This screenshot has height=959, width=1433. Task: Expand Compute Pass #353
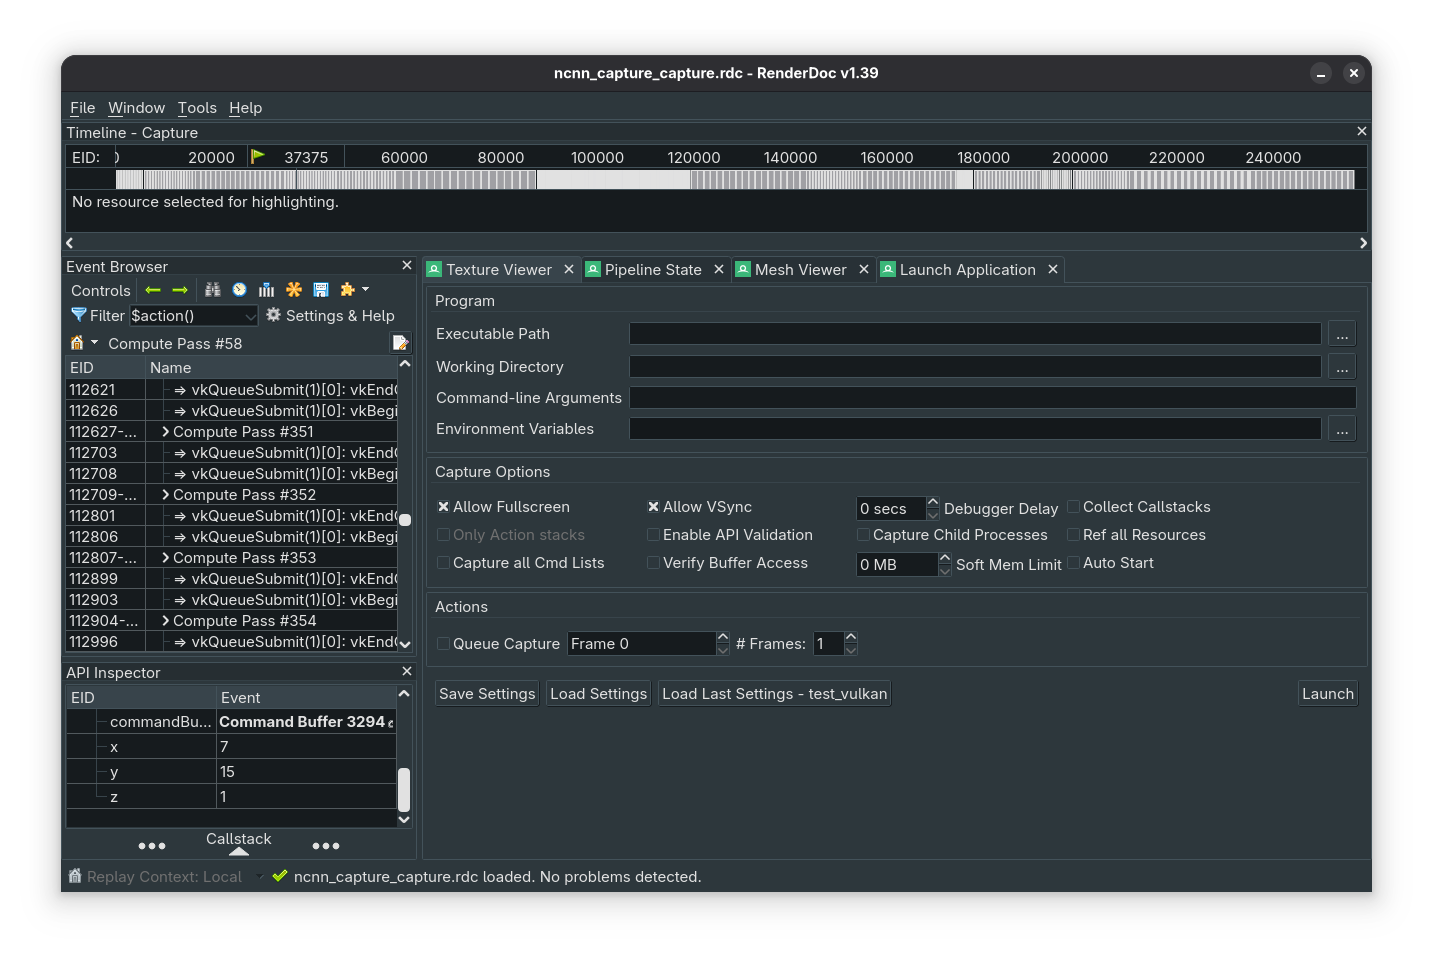[x=165, y=558]
